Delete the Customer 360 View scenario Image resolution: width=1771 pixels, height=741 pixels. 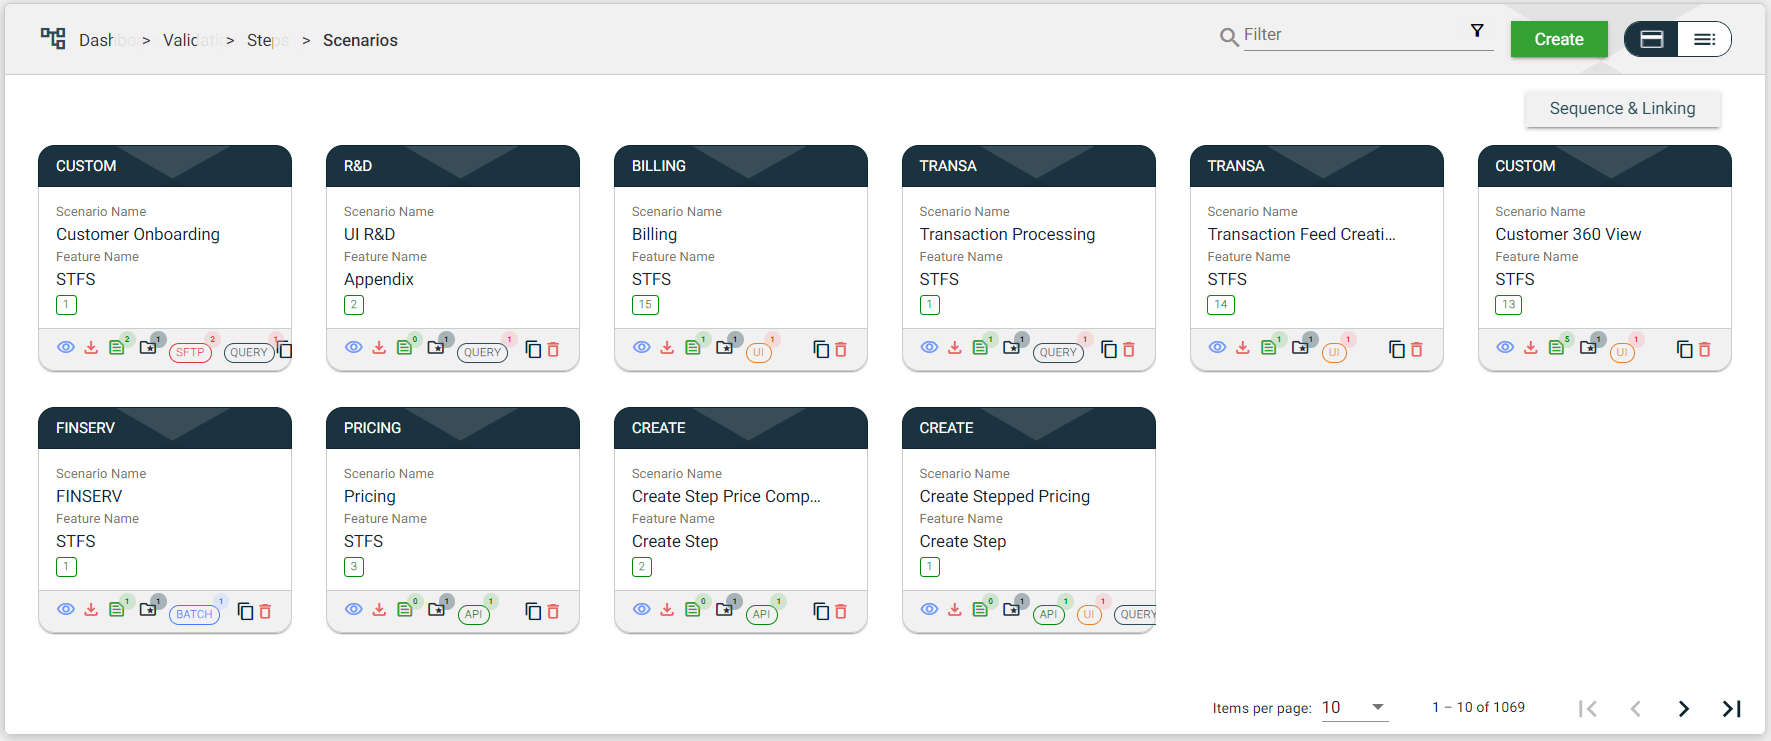tap(1705, 350)
